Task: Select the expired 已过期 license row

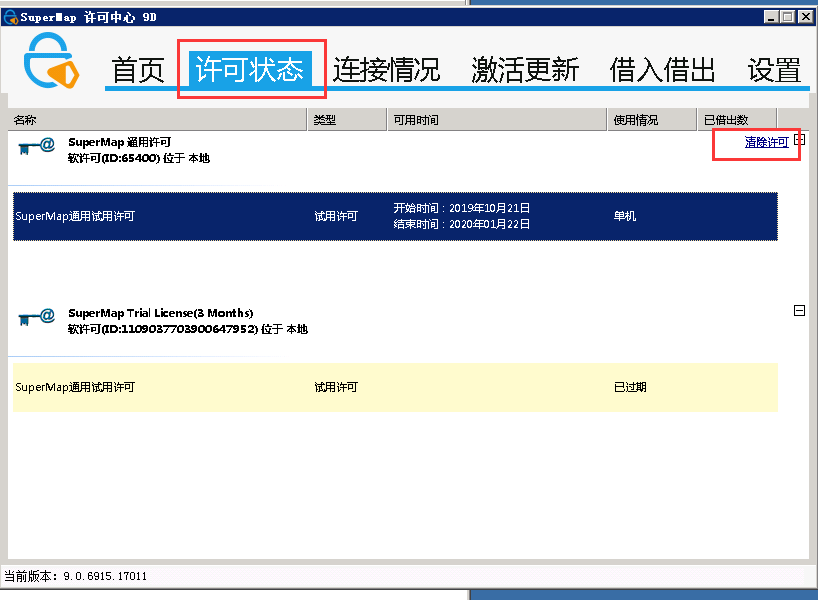Action: [395, 388]
